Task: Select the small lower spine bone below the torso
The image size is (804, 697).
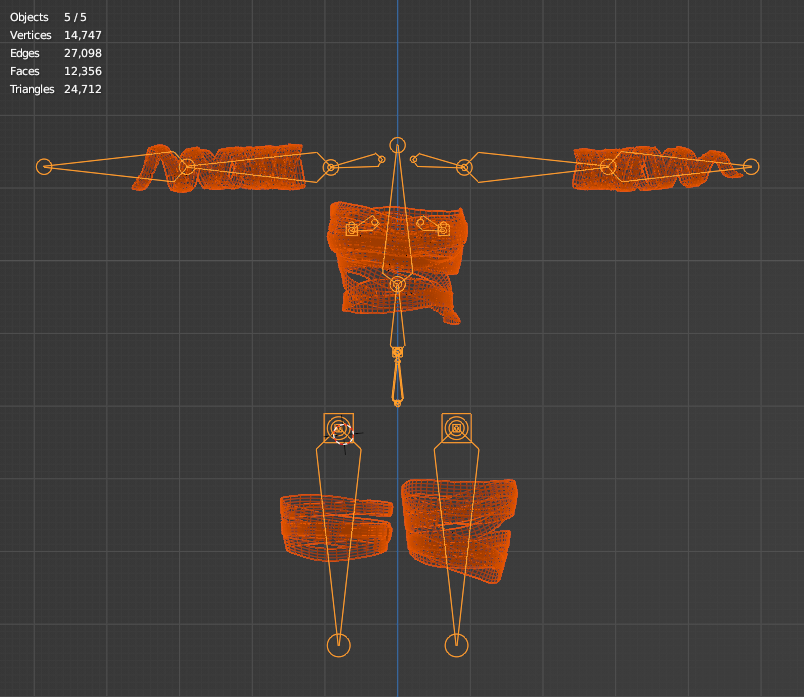Action: tap(397, 381)
